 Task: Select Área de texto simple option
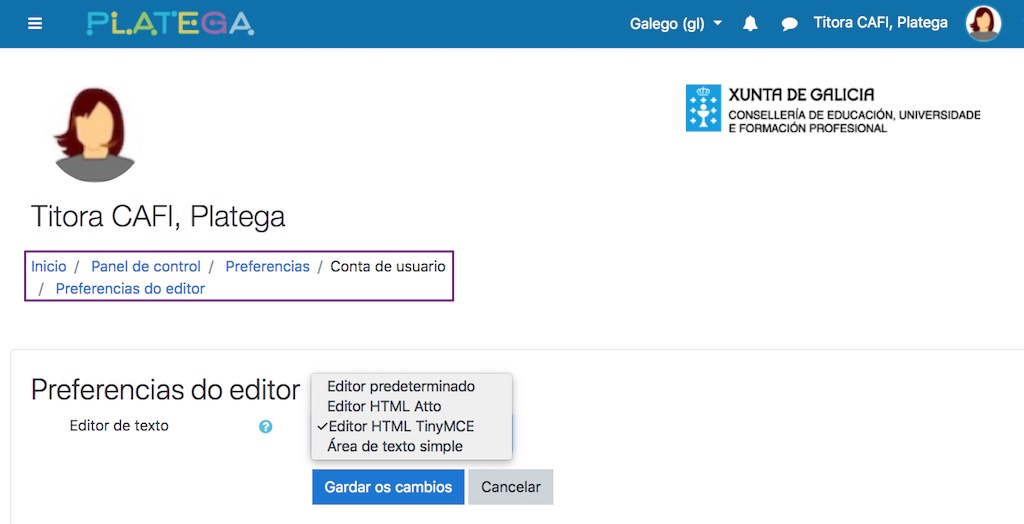click(411, 447)
